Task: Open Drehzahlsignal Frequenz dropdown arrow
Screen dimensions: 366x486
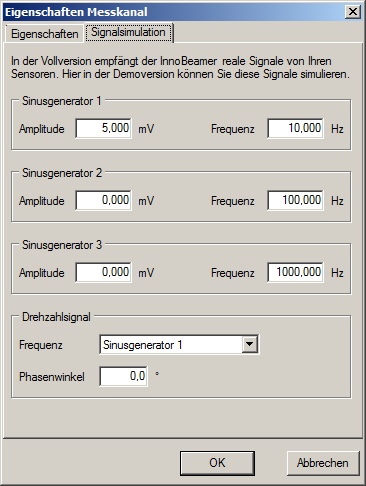Action: (x=250, y=344)
